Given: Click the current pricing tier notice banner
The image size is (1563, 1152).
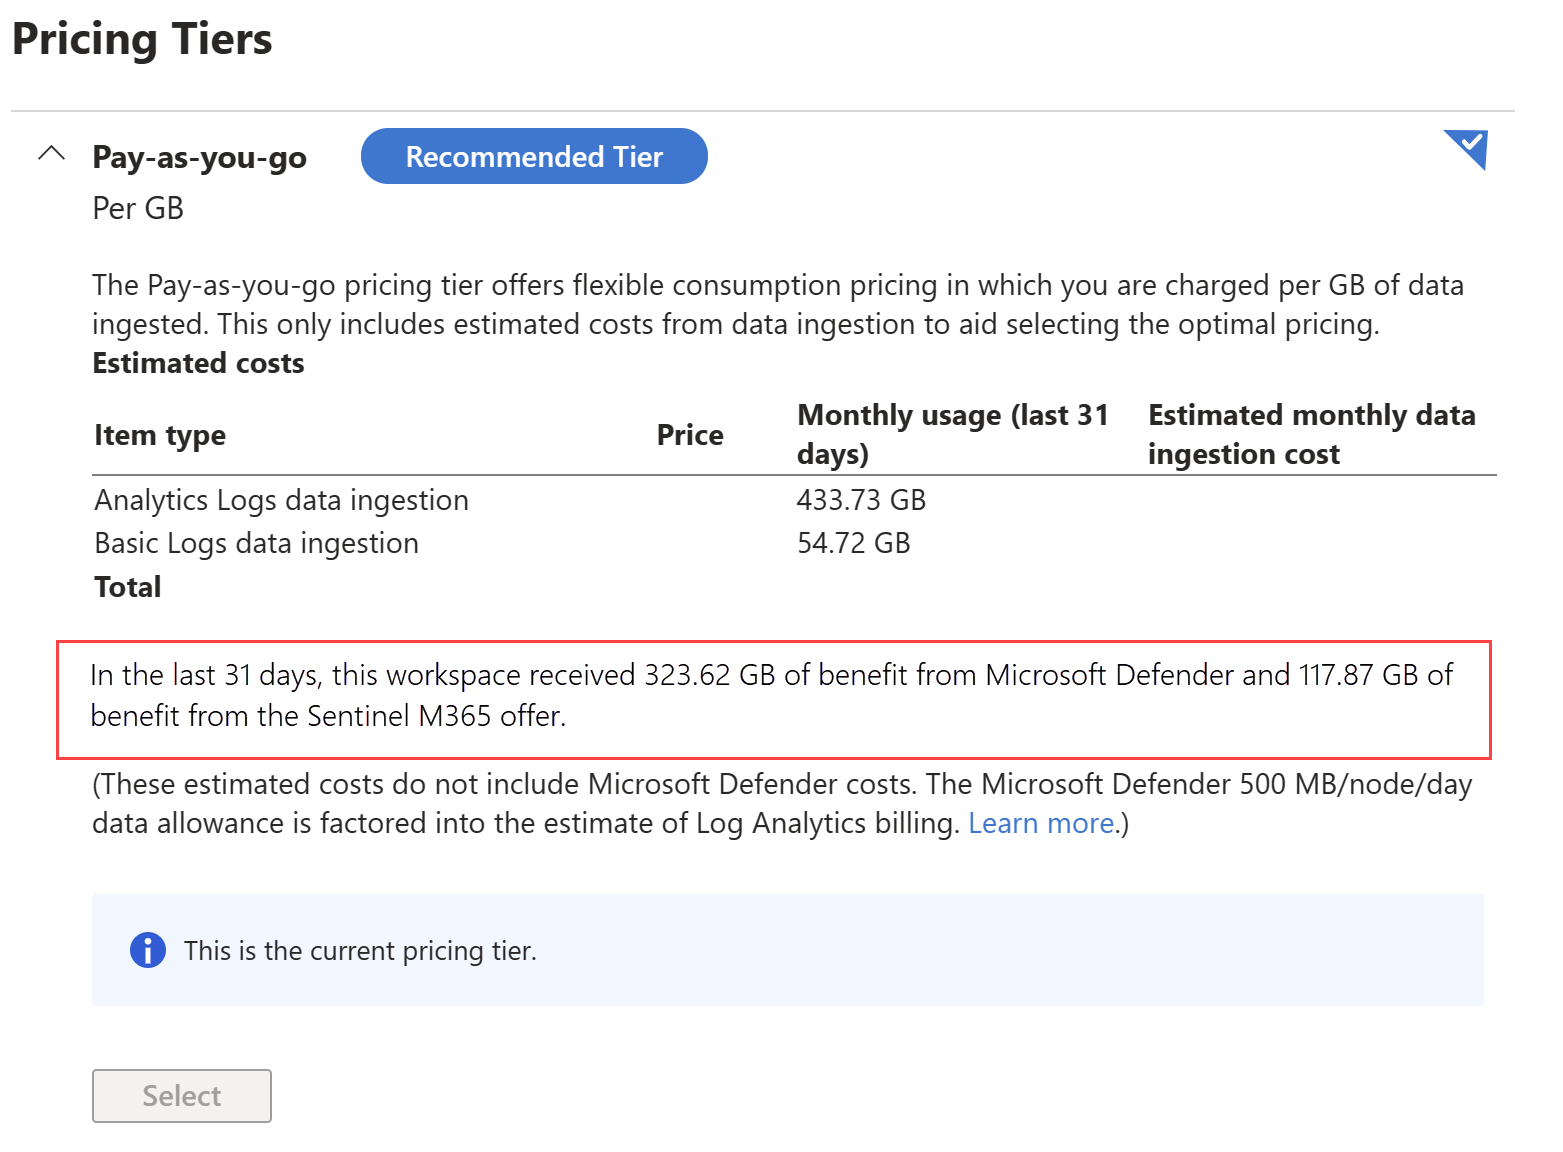Looking at the screenshot, I should point(786,950).
